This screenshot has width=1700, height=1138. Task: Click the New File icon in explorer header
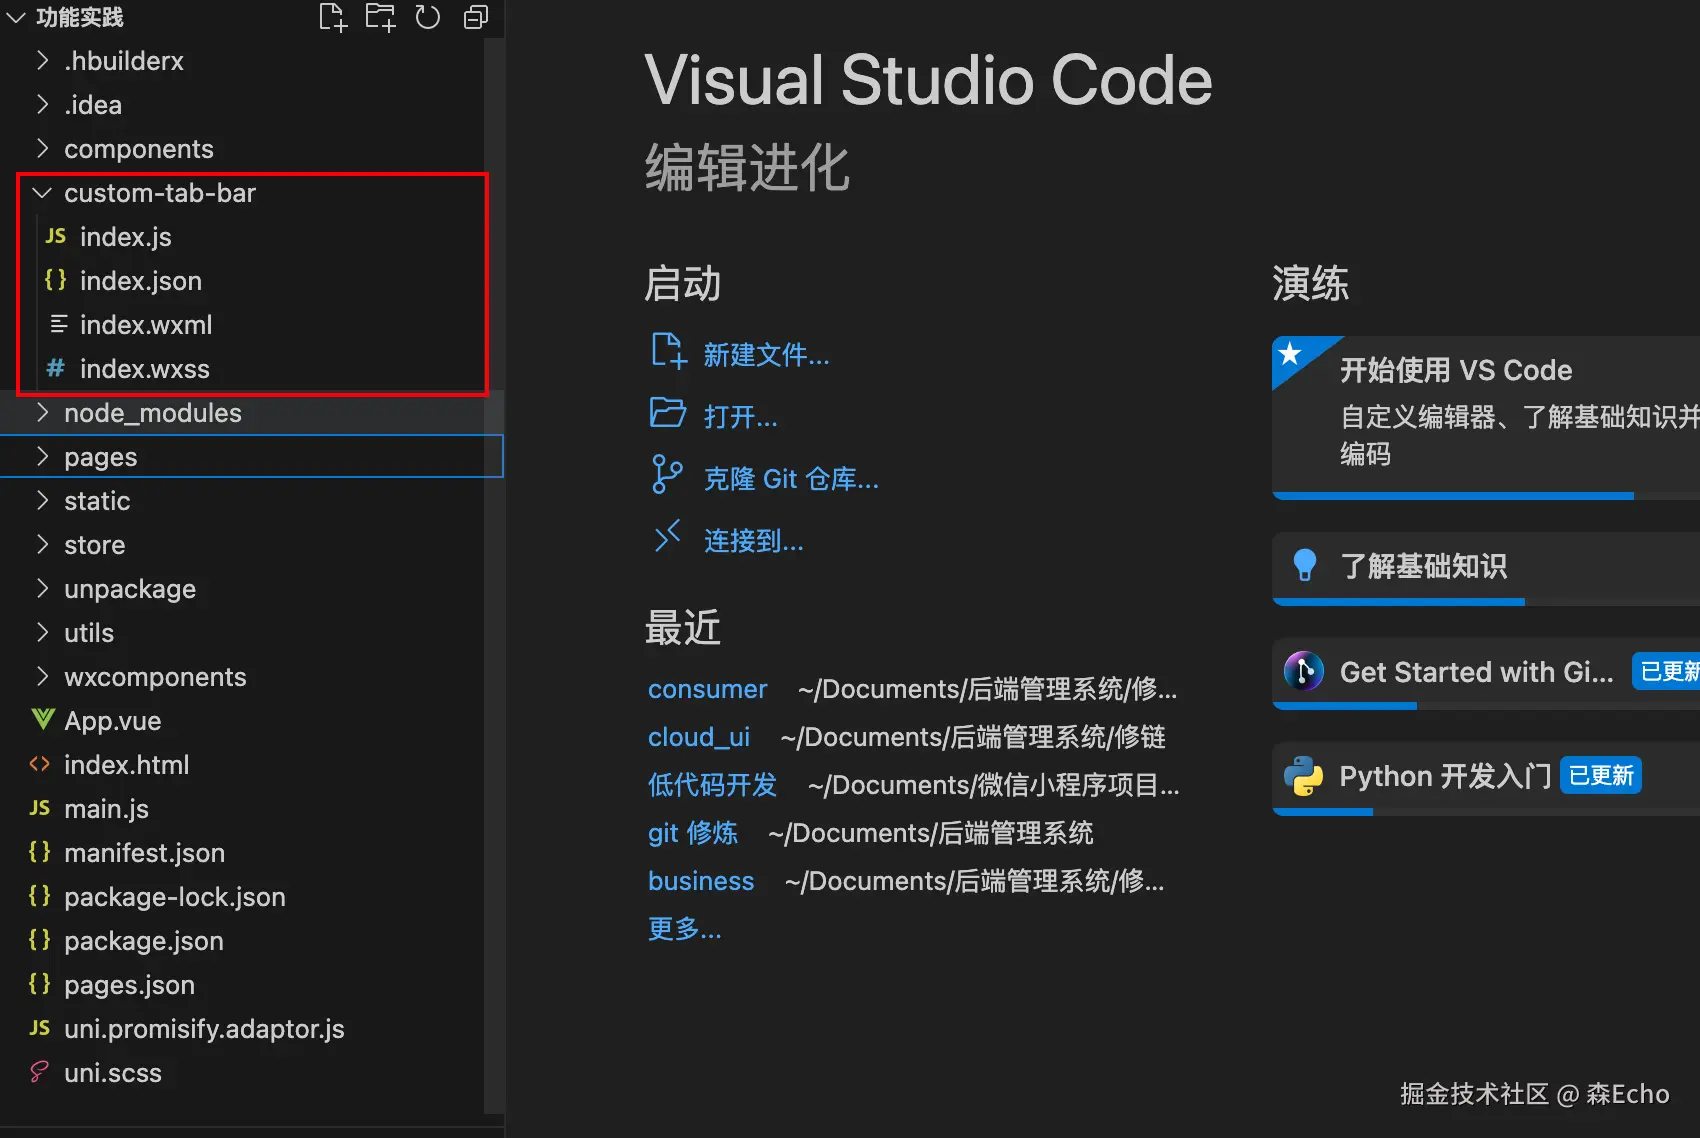333,17
